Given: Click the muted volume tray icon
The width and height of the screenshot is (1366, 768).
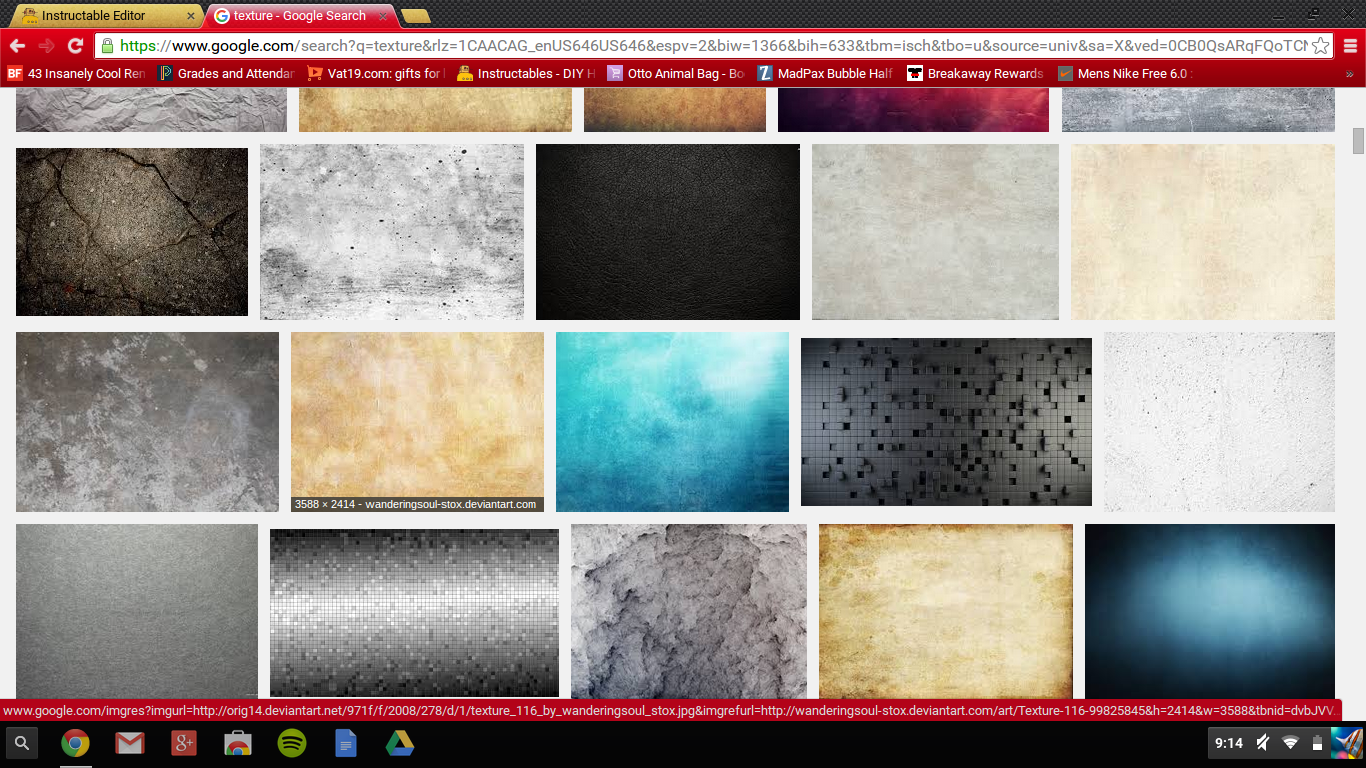Looking at the screenshot, I should (x=1263, y=743).
